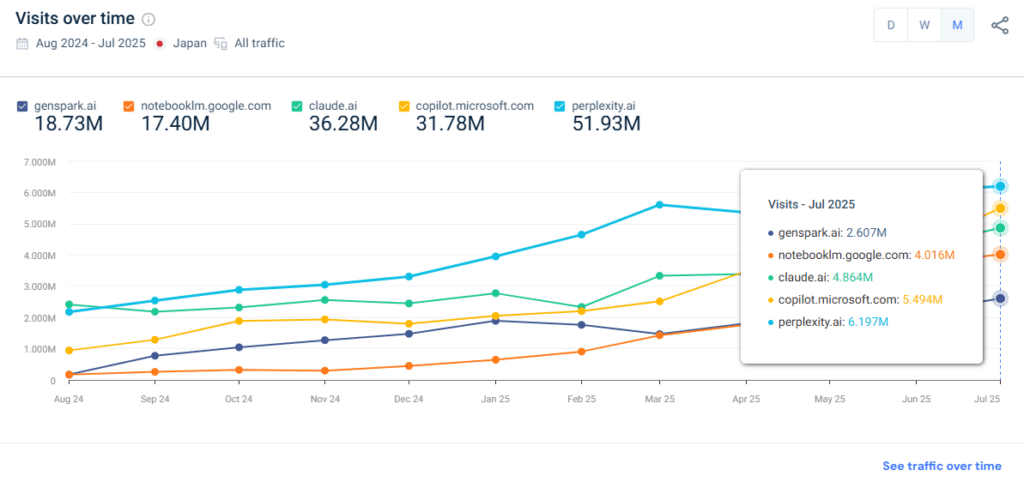This screenshot has height=482, width=1024.
Task: Click copilot.microsoft.com: 5.494M in tooltip
Action: tap(856, 299)
